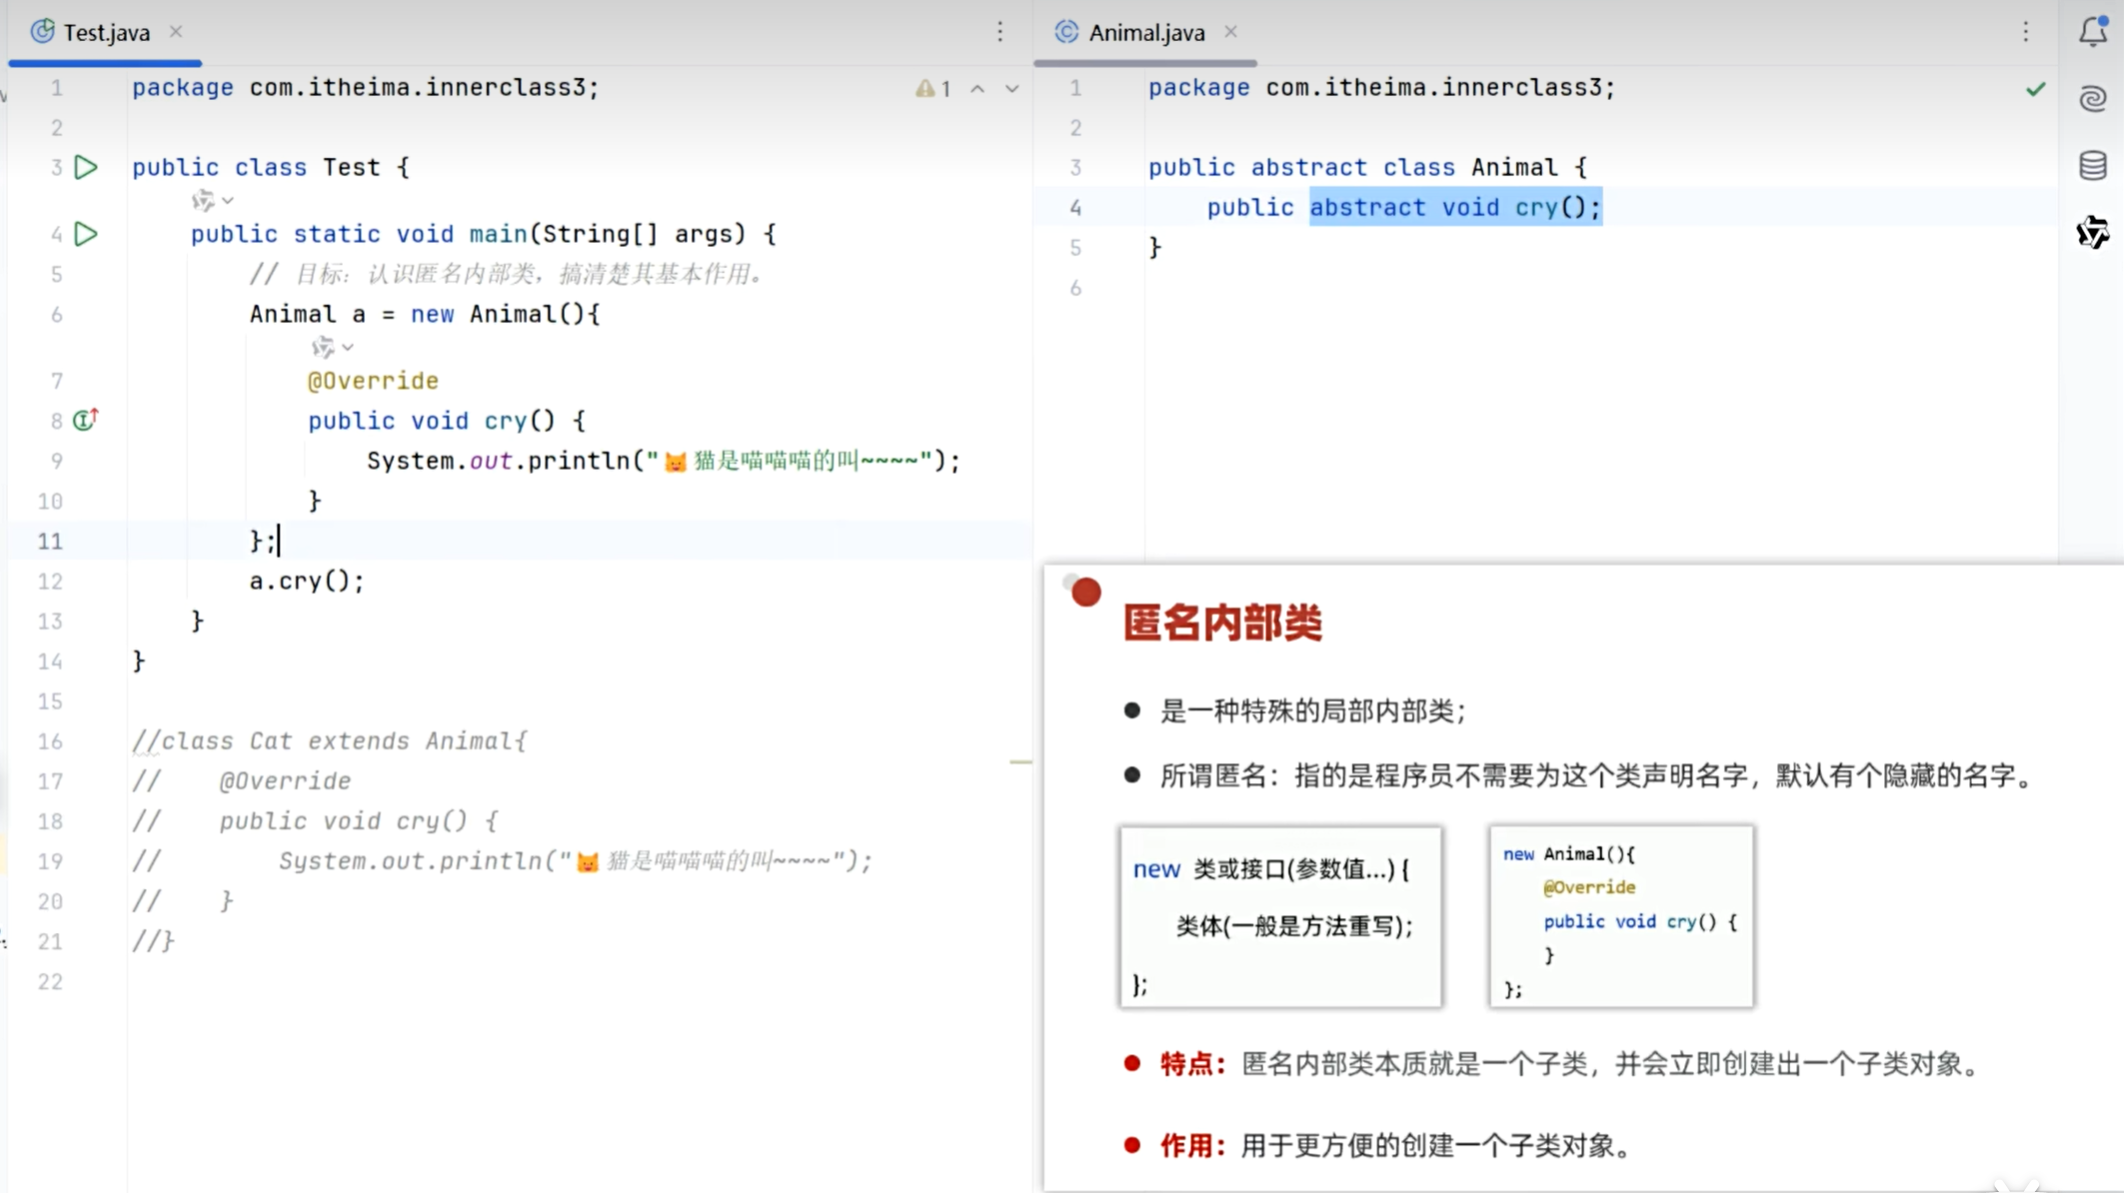Jump to previous warning using up chevron
Viewport: 2124px width, 1193px height.
tap(977, 88)
